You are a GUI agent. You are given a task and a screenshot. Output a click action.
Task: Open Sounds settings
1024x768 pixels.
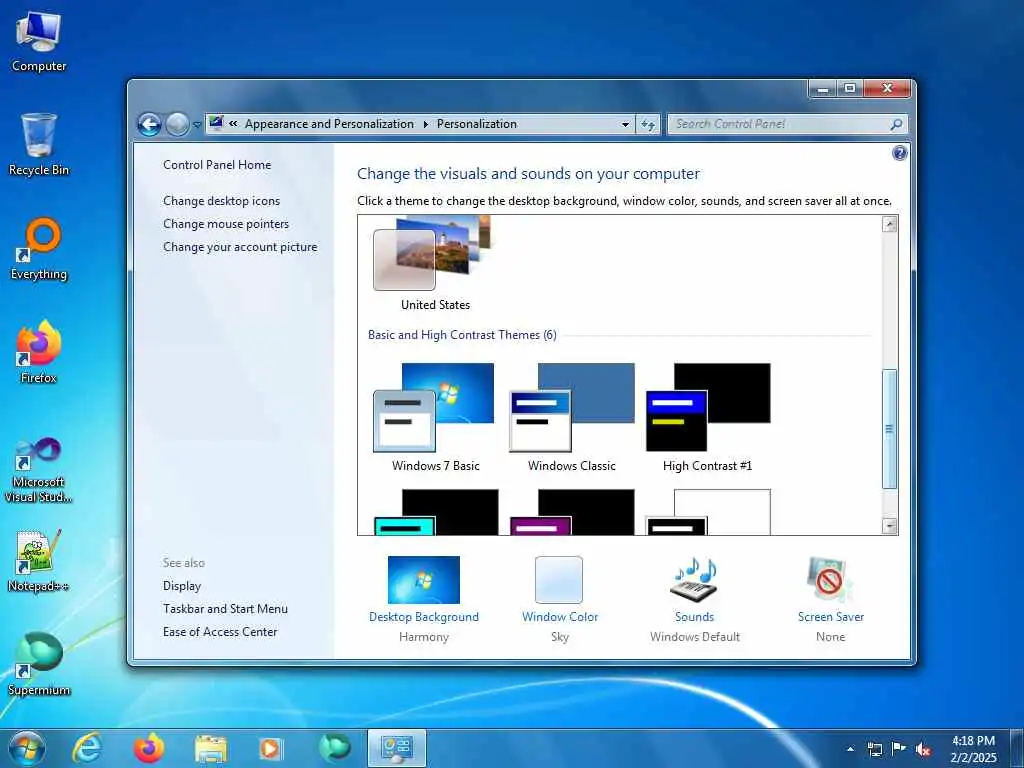pos(695,599)
